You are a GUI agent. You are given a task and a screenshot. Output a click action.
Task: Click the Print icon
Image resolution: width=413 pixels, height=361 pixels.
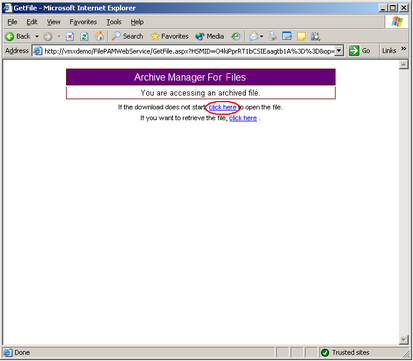273,36
